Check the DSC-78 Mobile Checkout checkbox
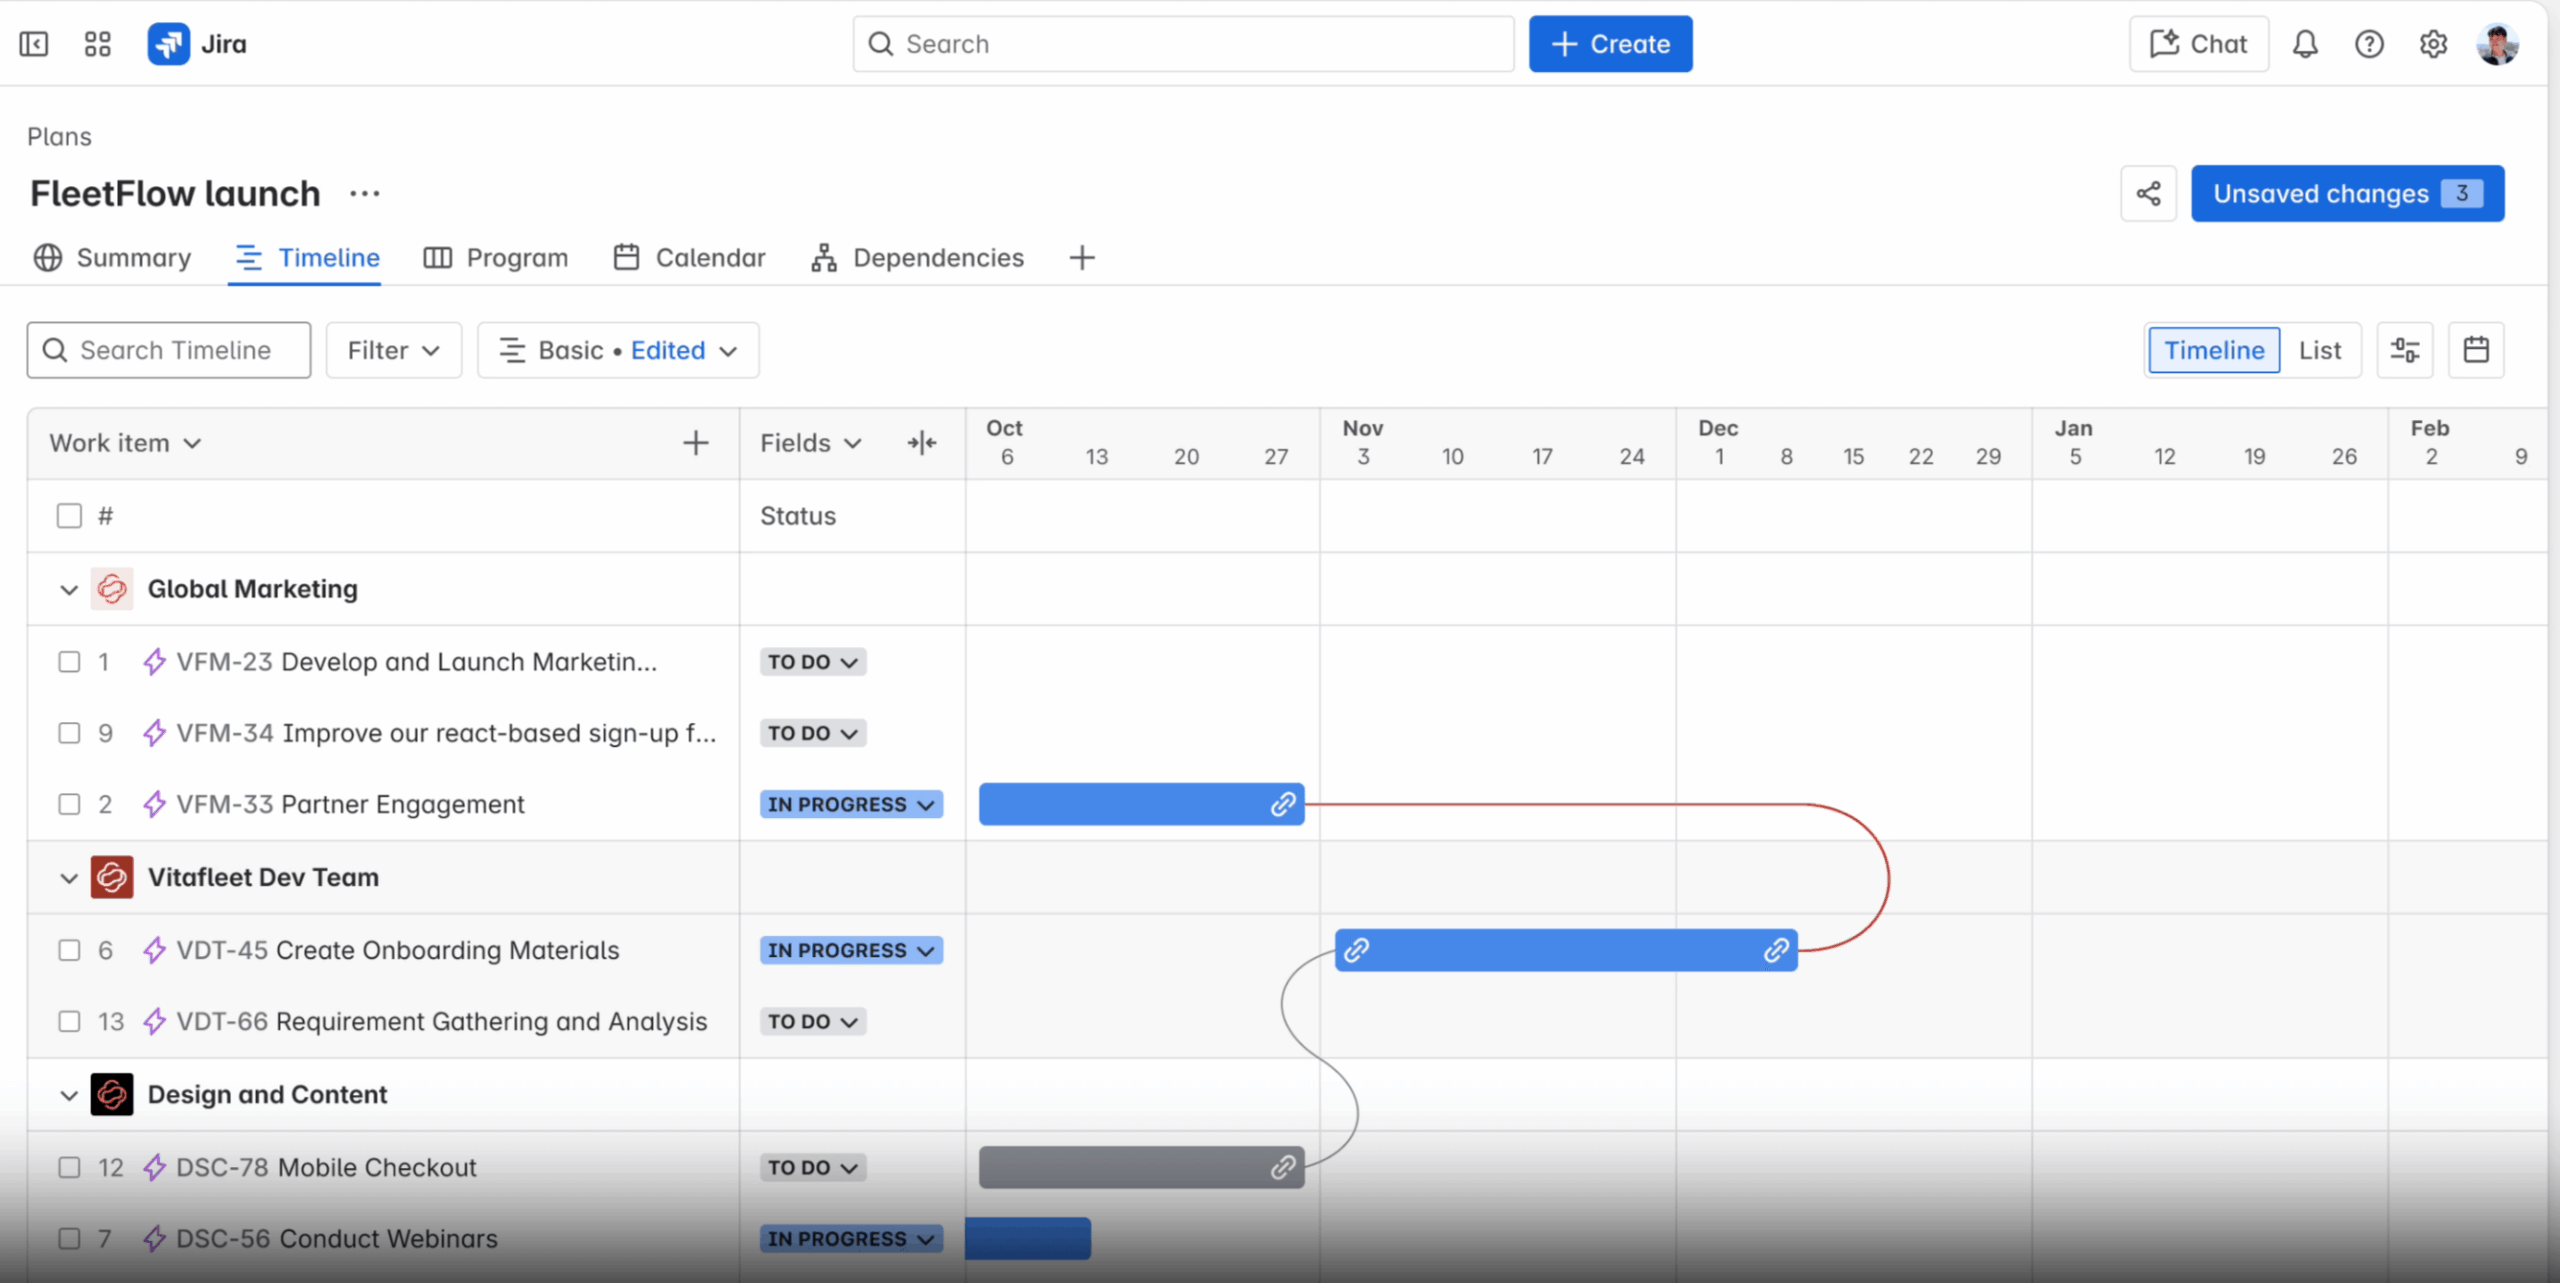Image resolution: width=2560 pixels, height=1283 pixels. [69, 1167]
